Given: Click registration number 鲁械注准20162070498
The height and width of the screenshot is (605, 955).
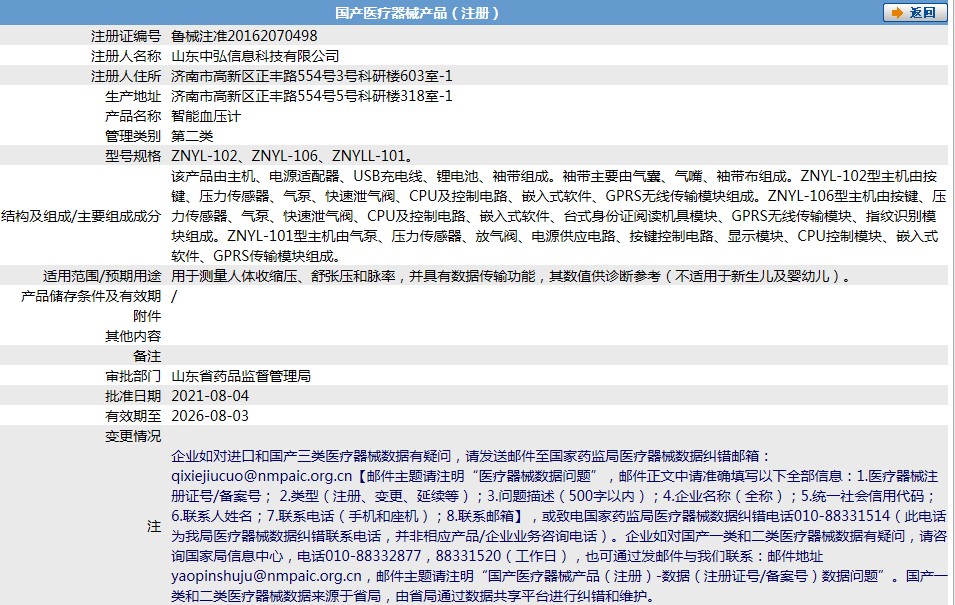Looking at the screenshot, I should (244, 36).
